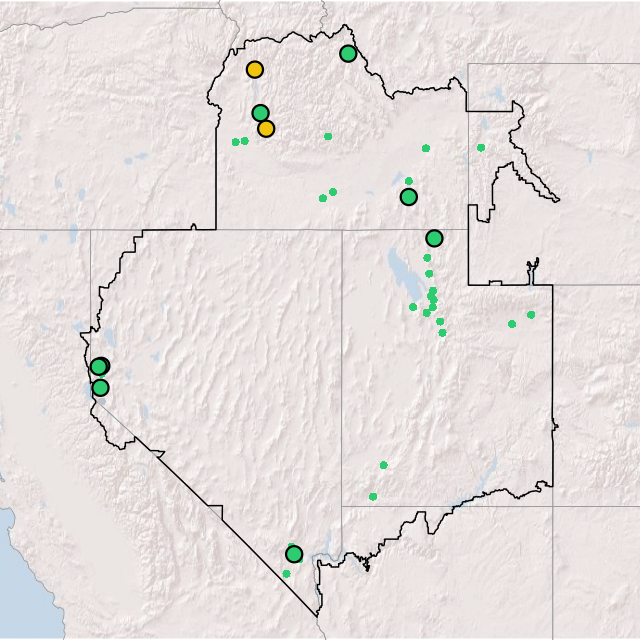Click the upper-right dot of the central northern dot pair
Image resolution: width=640 pixels, height=640 pixels.
tap(333, 192)
